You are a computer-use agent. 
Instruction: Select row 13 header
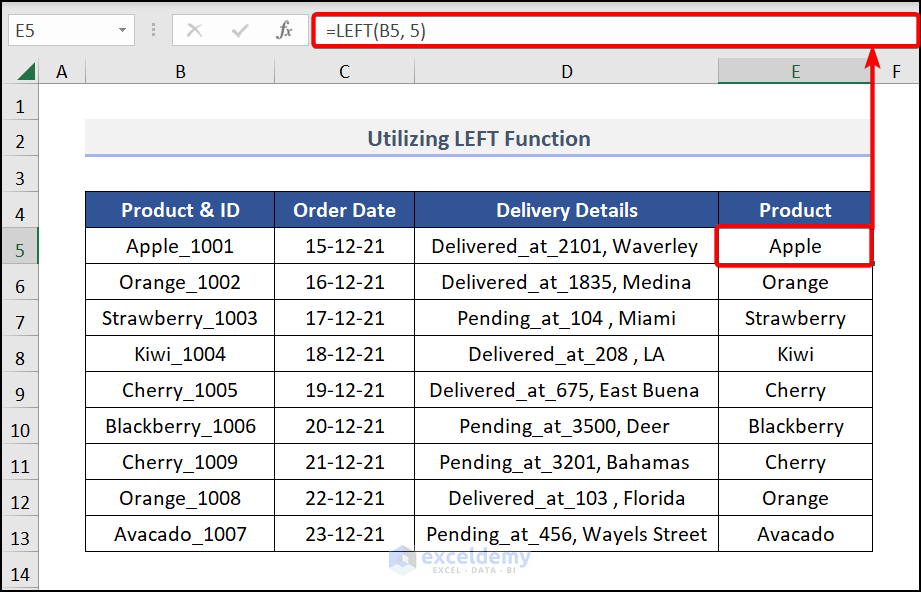(21, 533)
